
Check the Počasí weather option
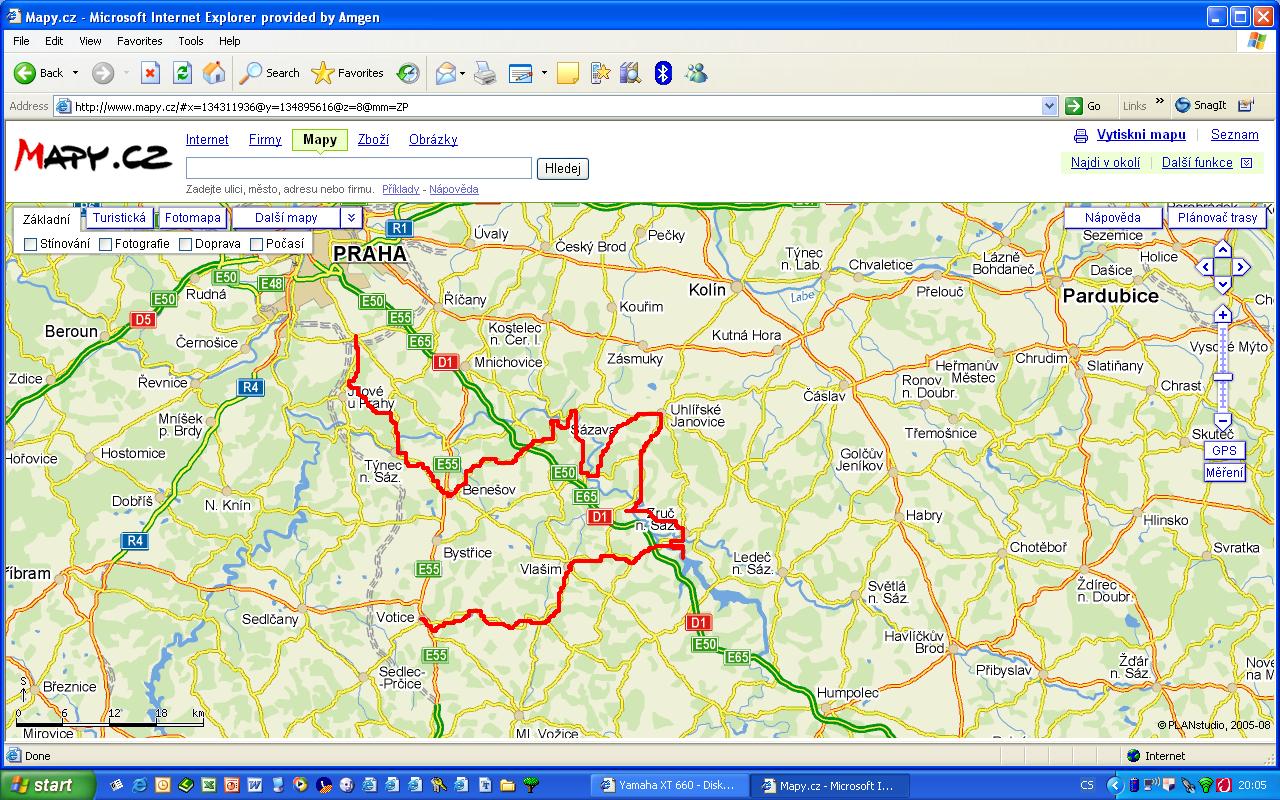point(257,244)
